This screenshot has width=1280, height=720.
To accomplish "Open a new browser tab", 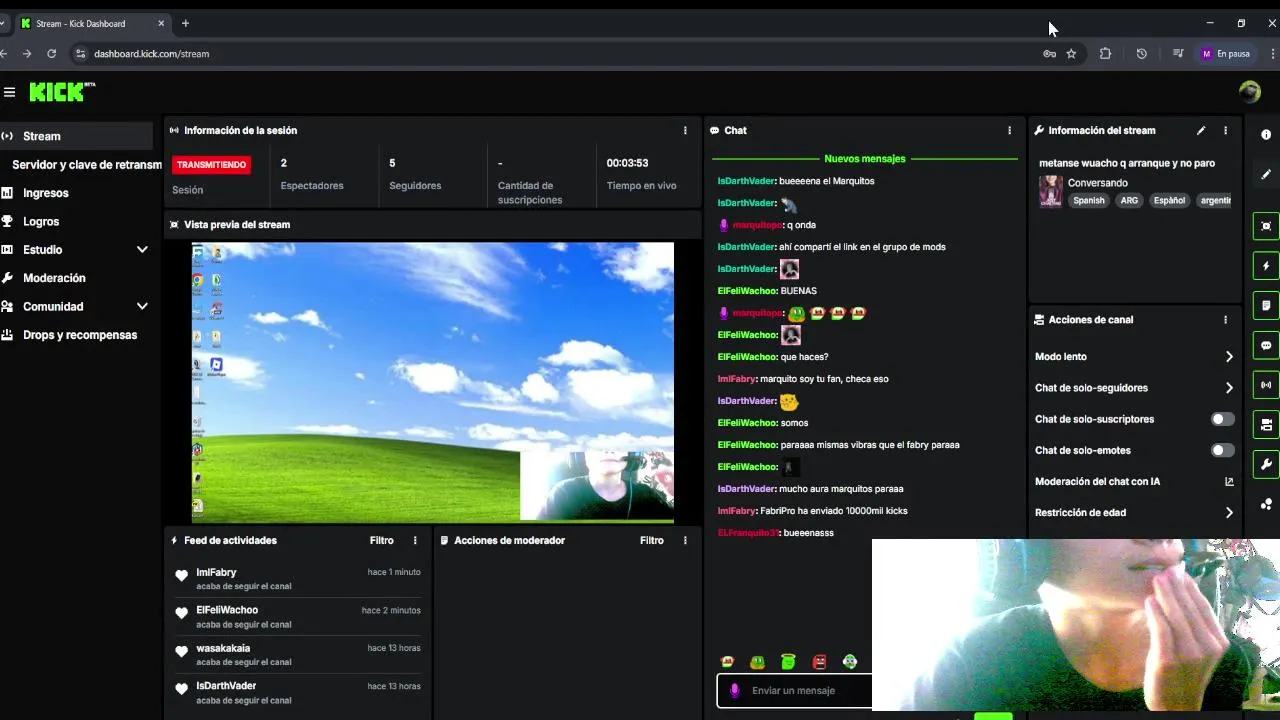I will click(185, 23).
